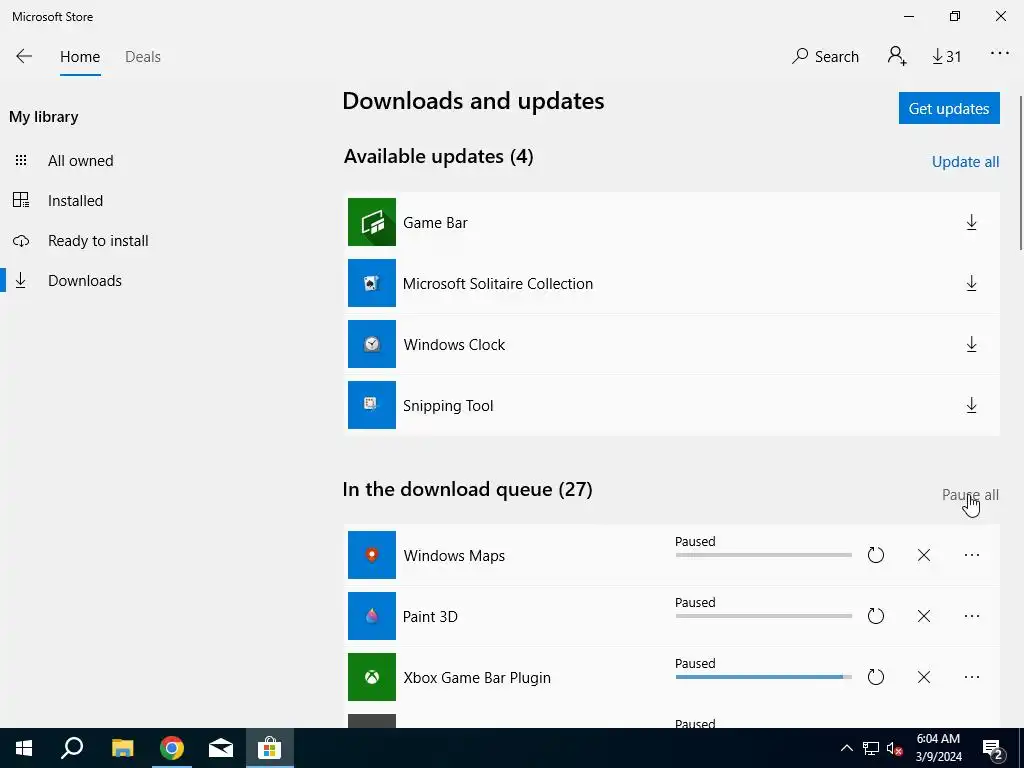Click the Installed list icon
Image resolution: width=1024 pixels, height=768 pixels.
[21, 200]
